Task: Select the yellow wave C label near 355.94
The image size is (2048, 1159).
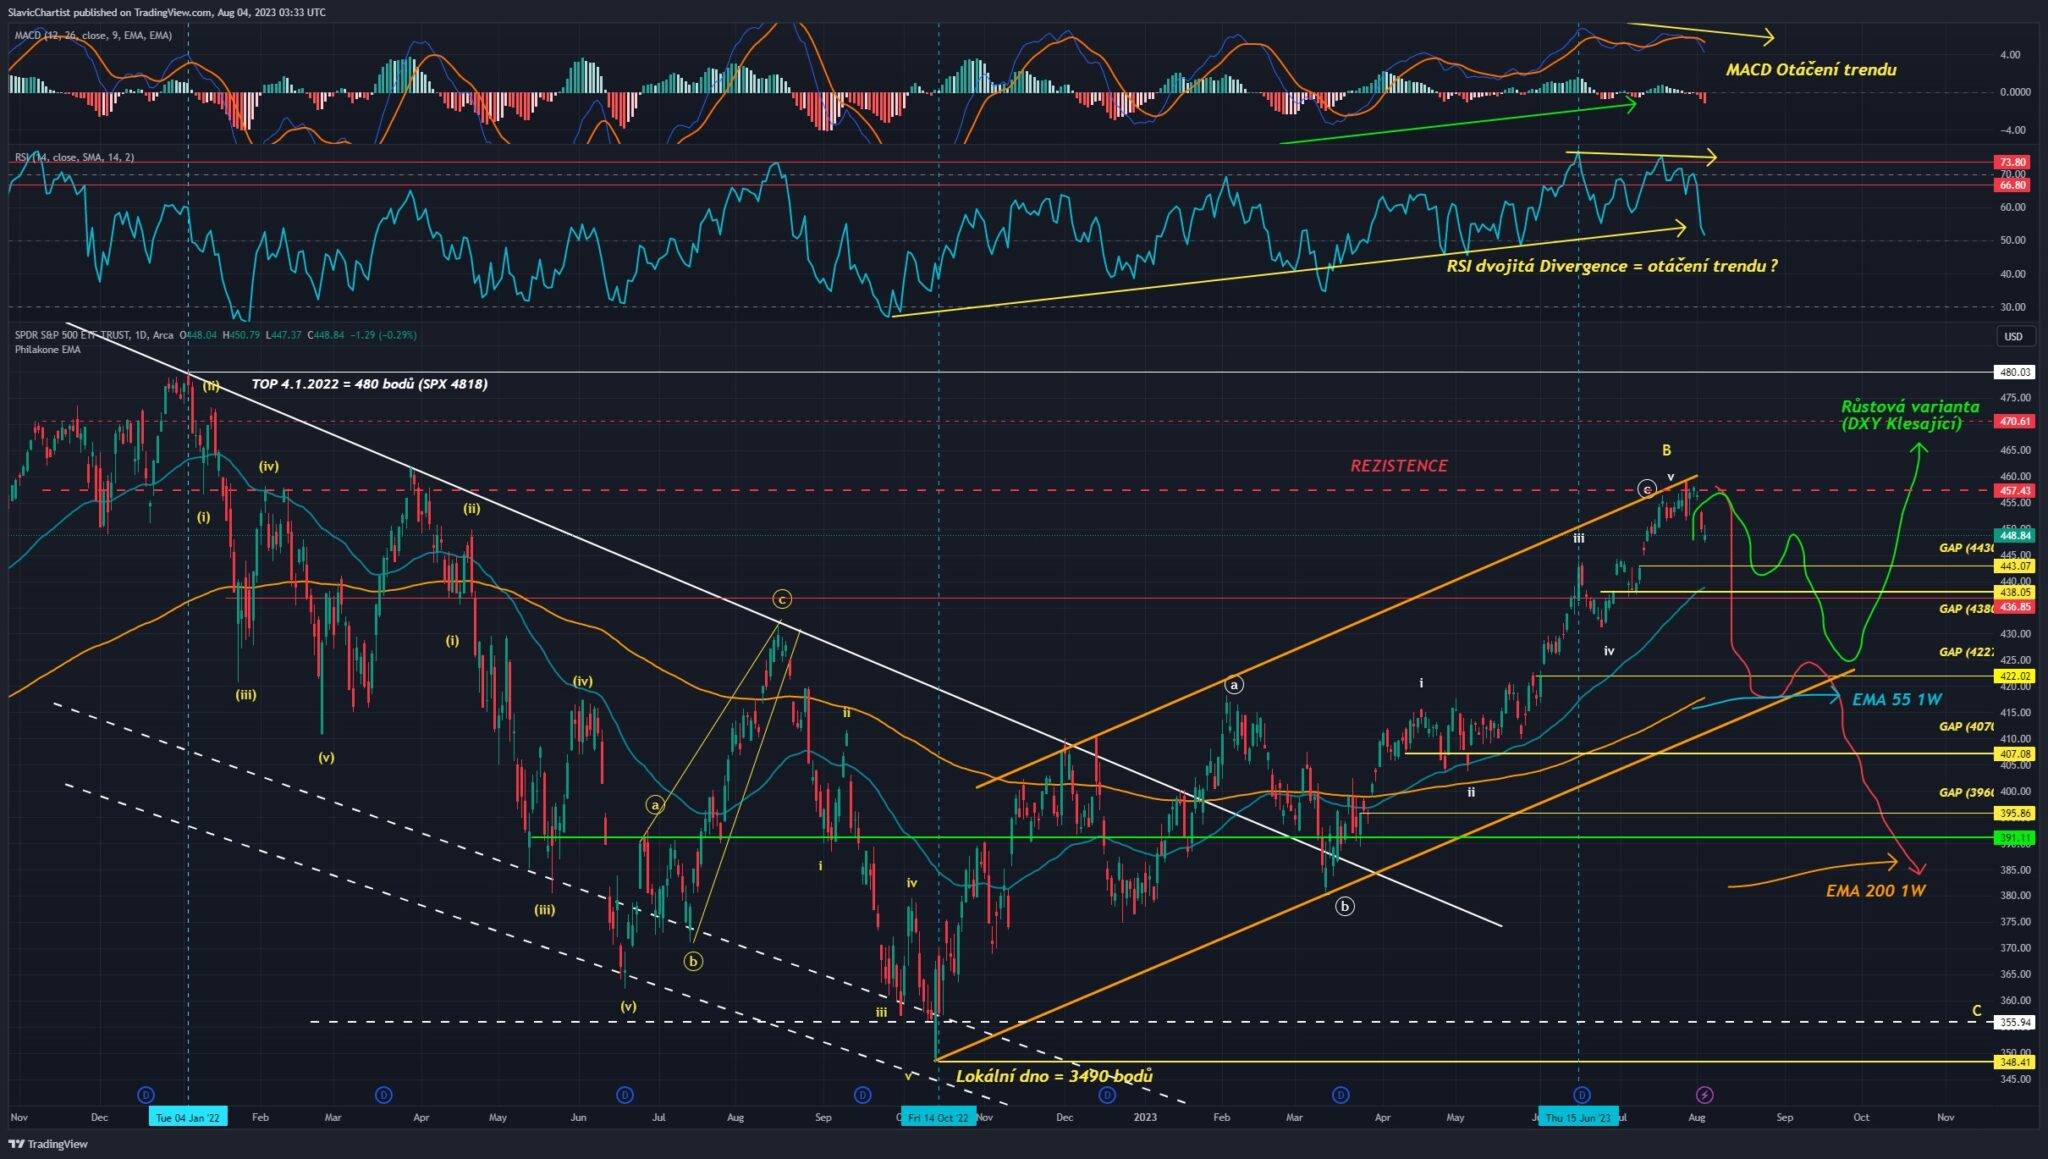Action: [1976, 1011]
